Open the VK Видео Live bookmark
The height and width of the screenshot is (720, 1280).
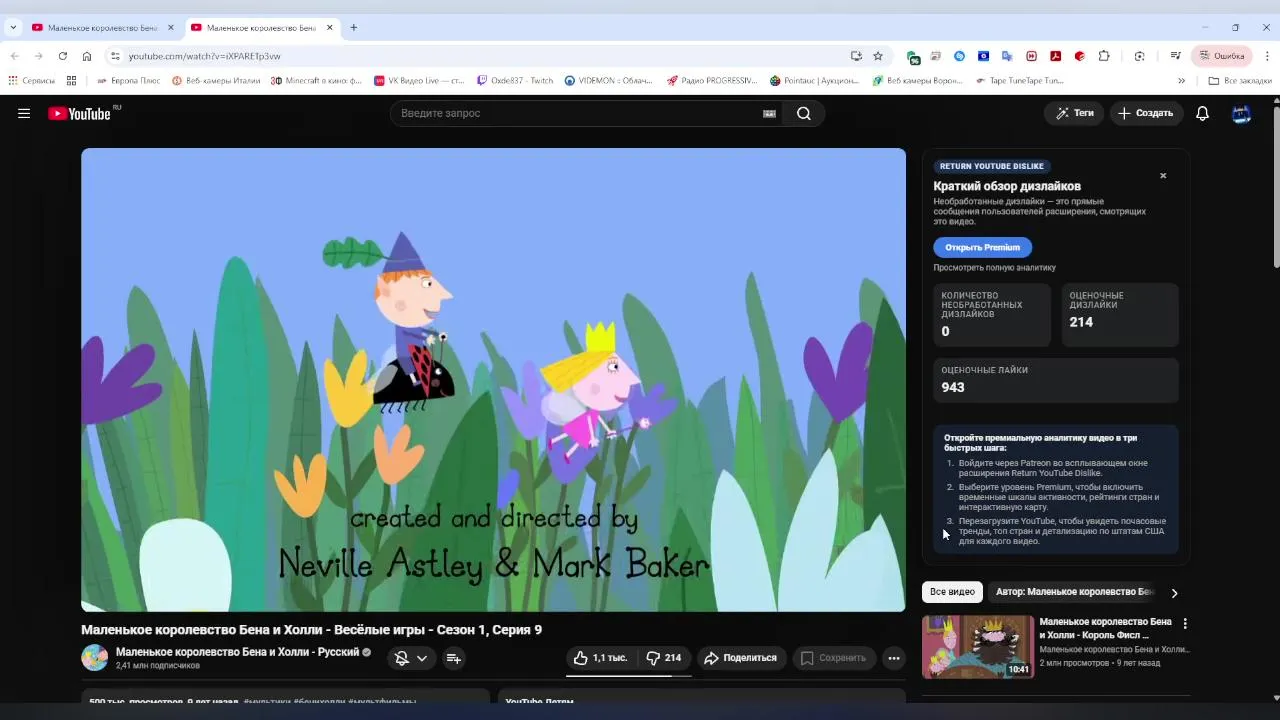click(419, 81)
